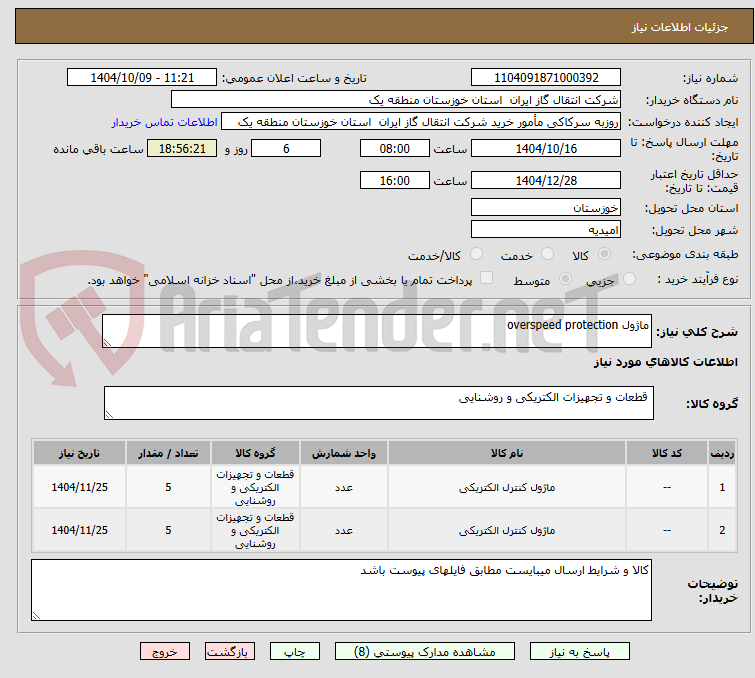Click the buyer notes textarea
The width and height of the screenshot is (755, 678).
[341, 590]
